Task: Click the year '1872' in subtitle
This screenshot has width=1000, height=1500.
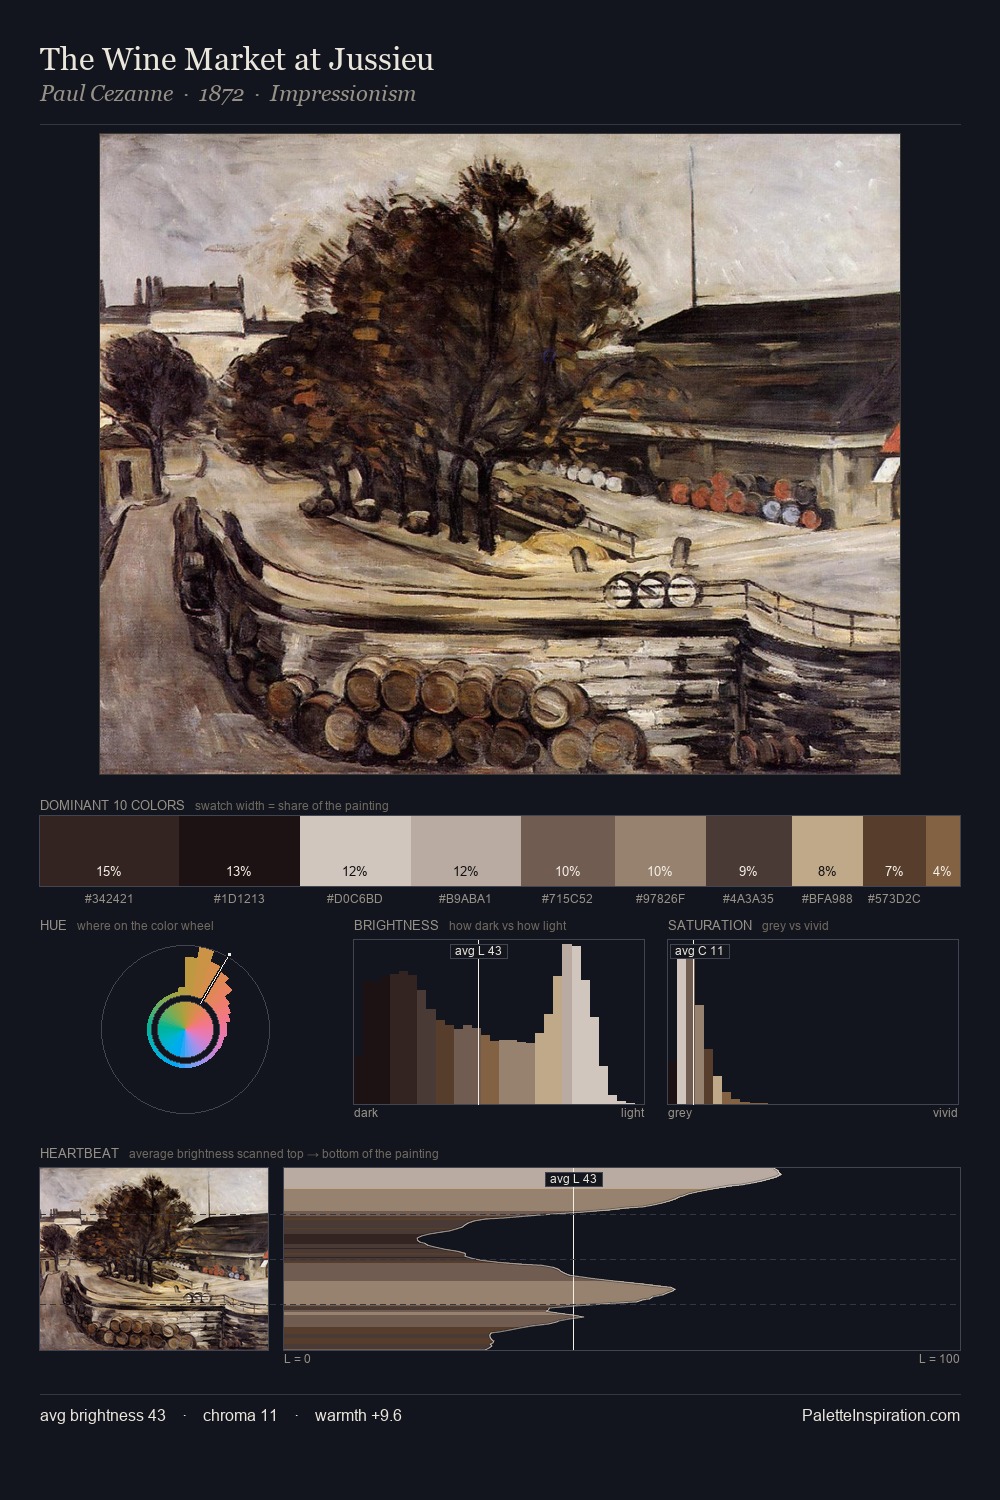Action: click(221, 94)
